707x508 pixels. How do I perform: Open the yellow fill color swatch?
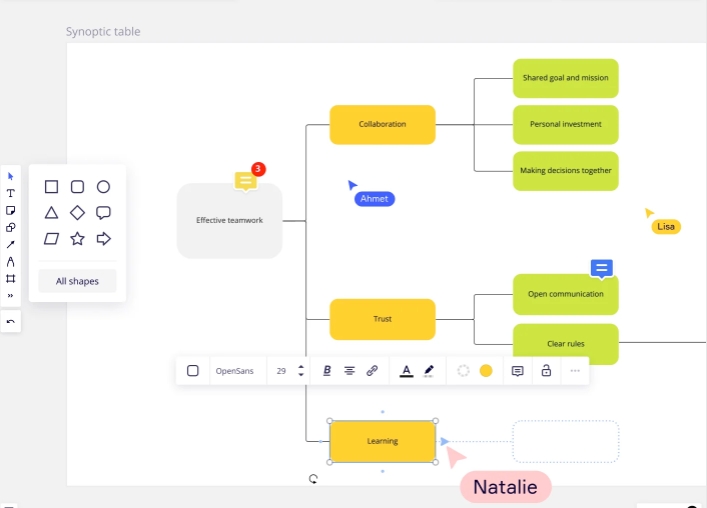[x=486, y=371]
